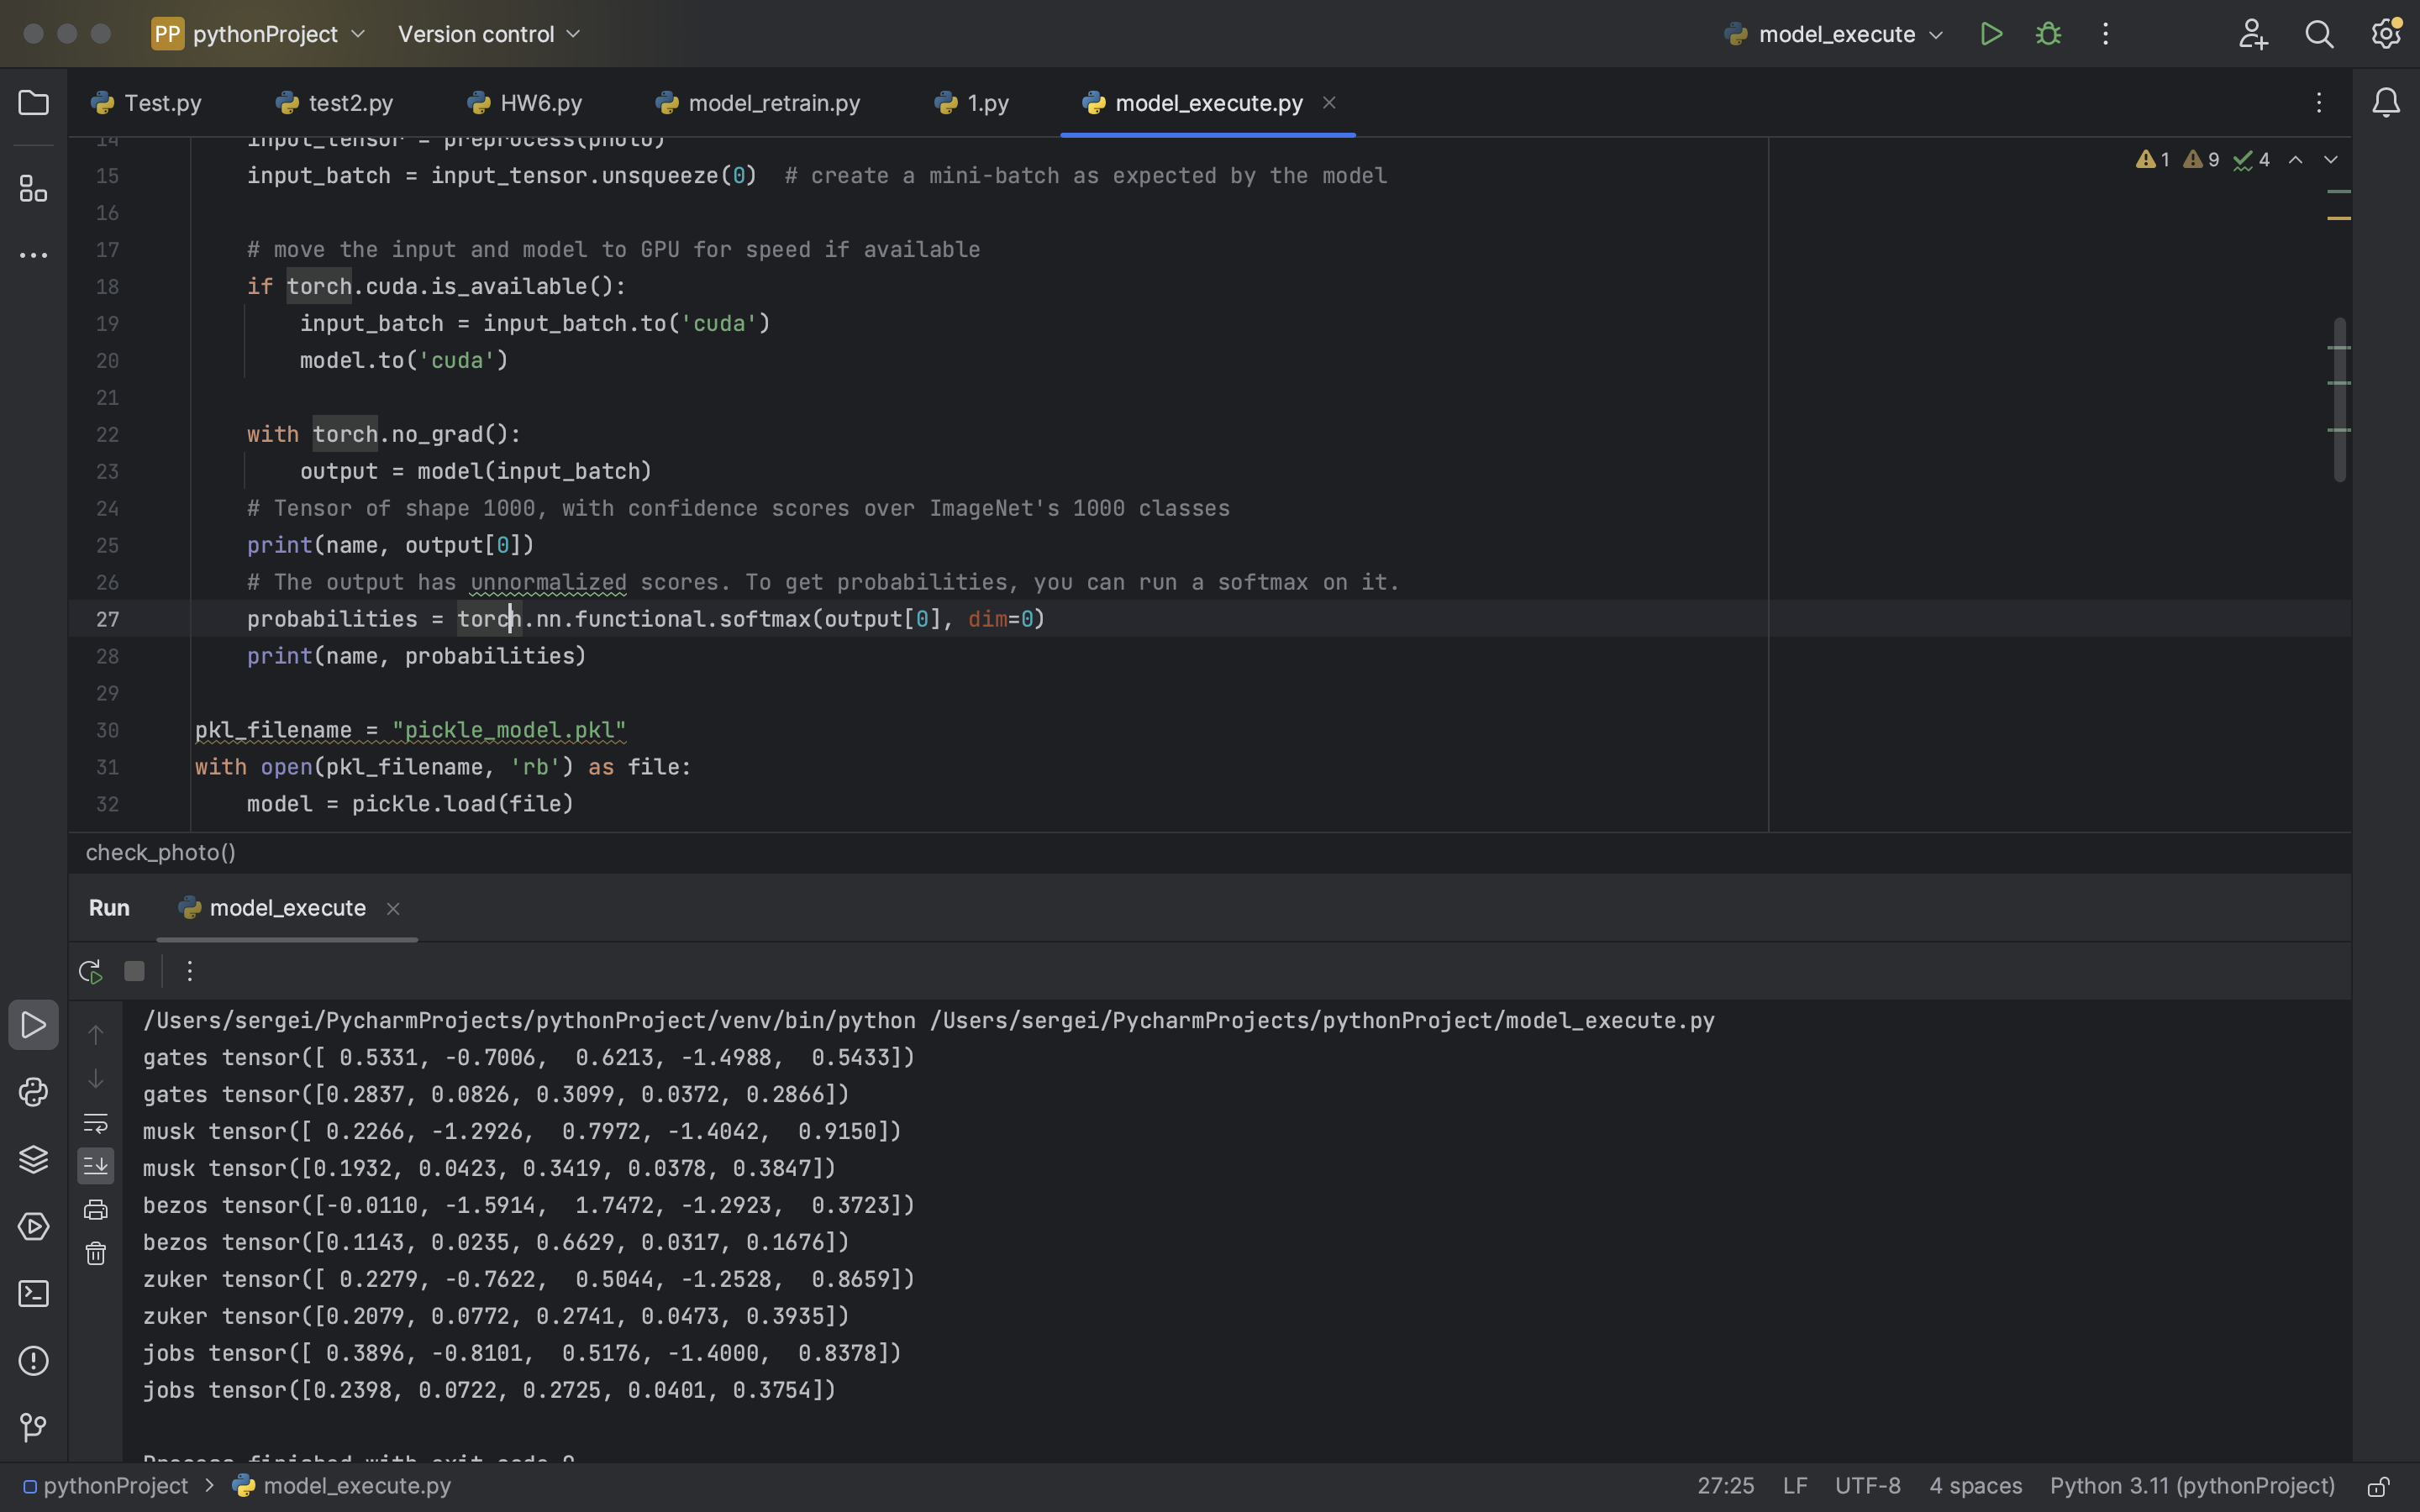Print the console output printer icon
Viewport: 2420px width, 1512px height.
[x=95, y=1210]
